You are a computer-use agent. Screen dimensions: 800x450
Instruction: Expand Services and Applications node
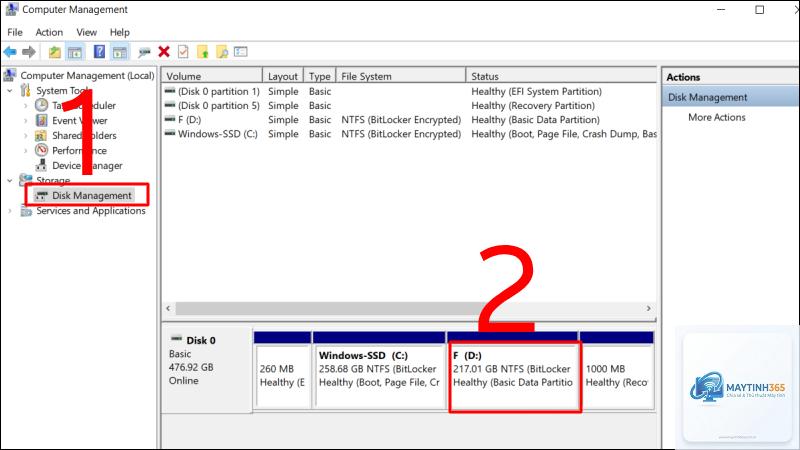(x=10, y=210)
